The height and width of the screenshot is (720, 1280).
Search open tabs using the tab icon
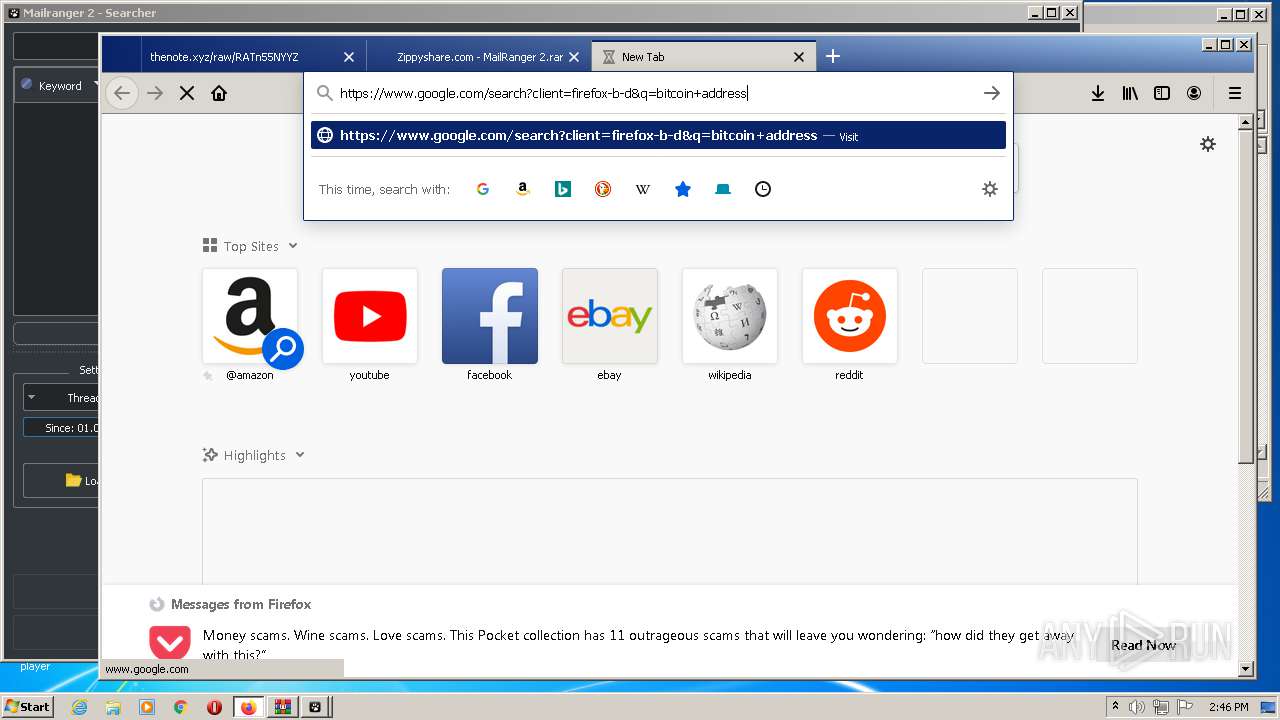[x=723, y=189]
